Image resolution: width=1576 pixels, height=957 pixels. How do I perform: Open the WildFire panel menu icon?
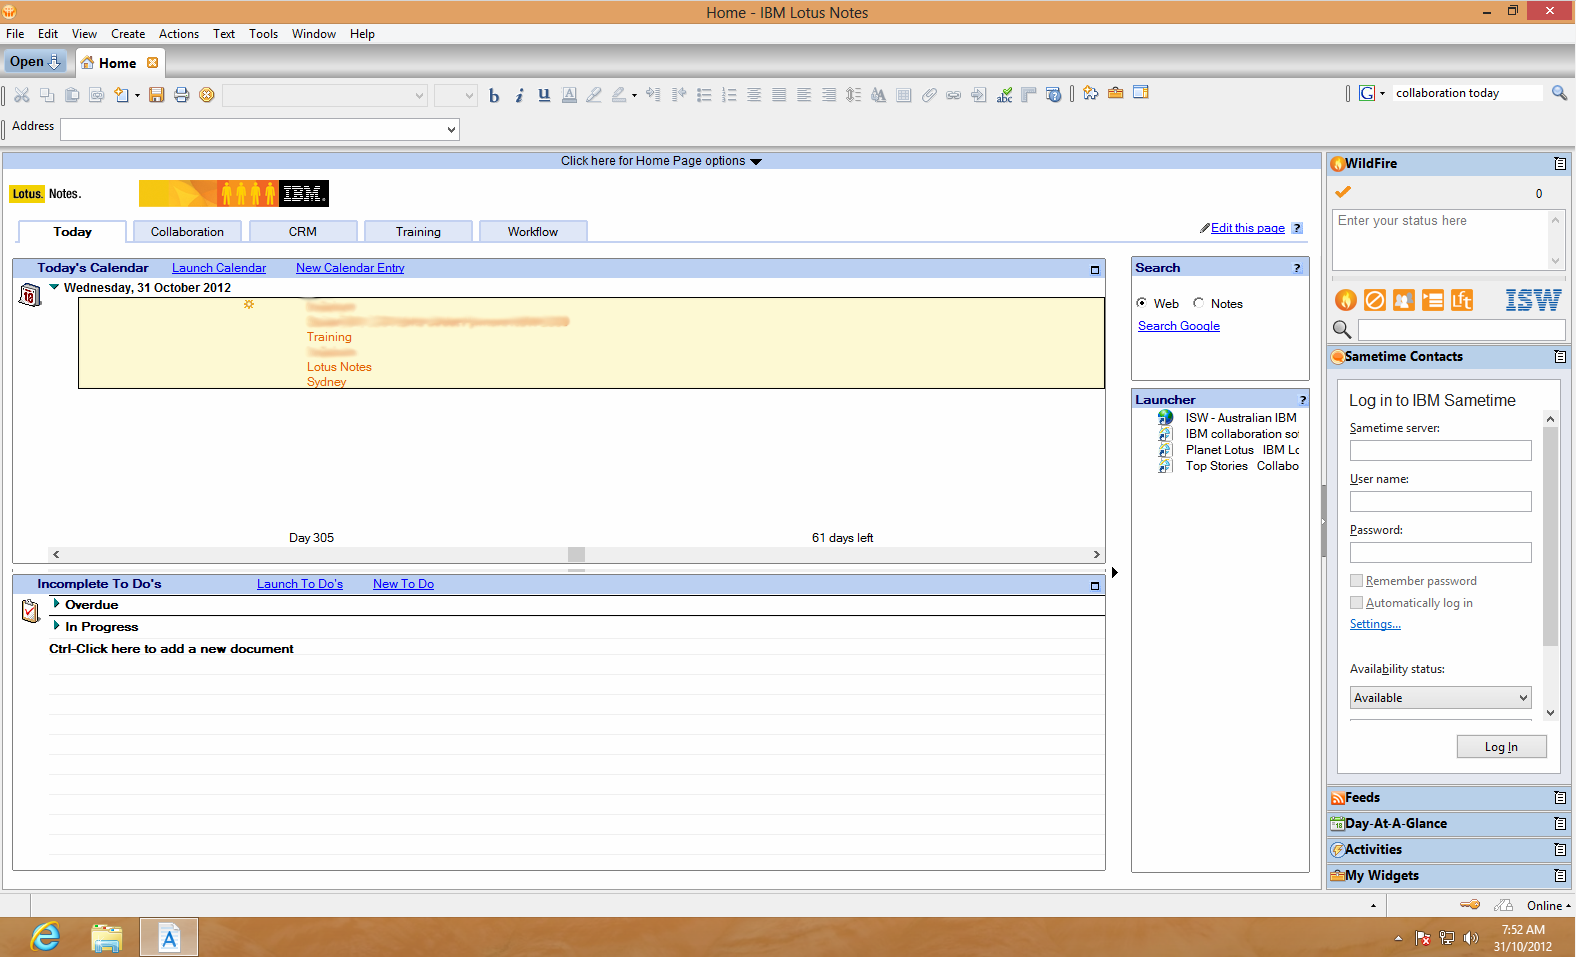click(1560, 164)
